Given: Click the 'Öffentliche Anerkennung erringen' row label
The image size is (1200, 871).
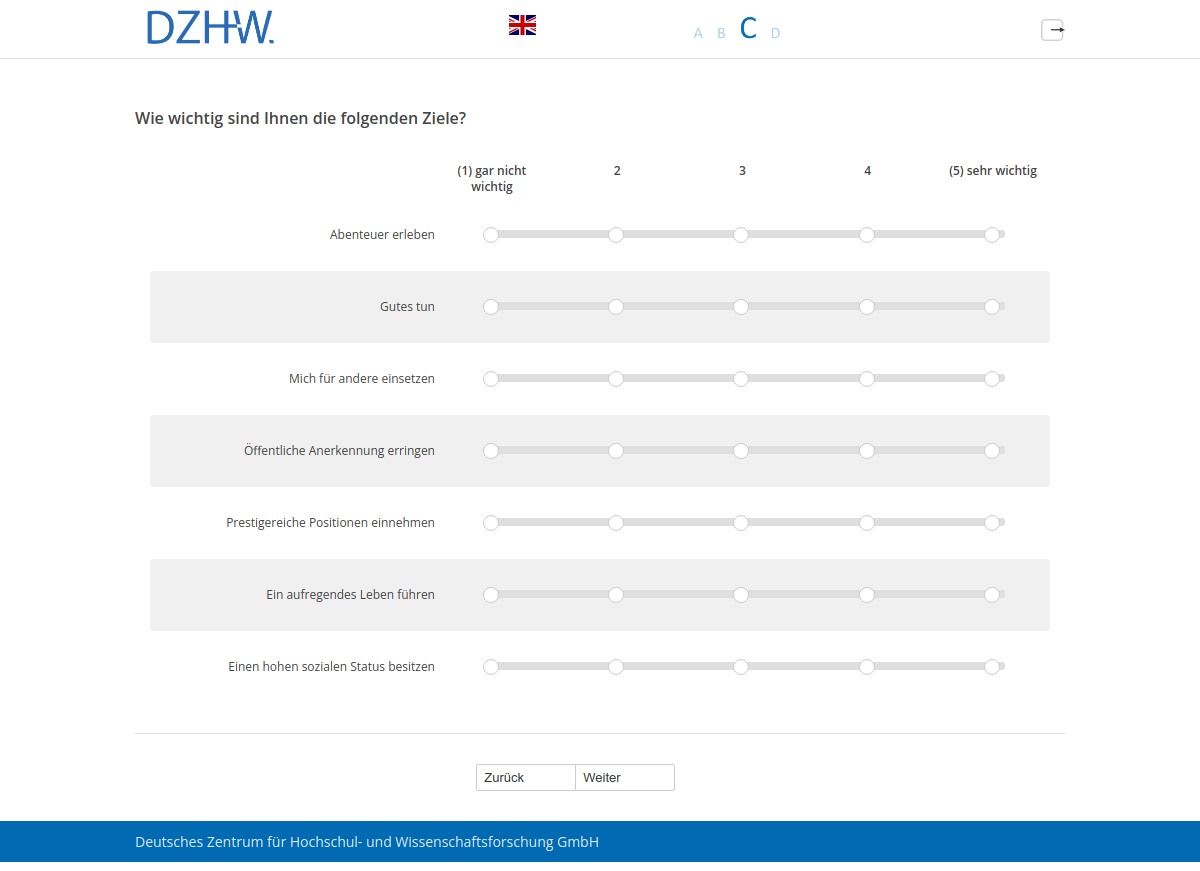Looking at the screenshot, I should pos(339,451).
